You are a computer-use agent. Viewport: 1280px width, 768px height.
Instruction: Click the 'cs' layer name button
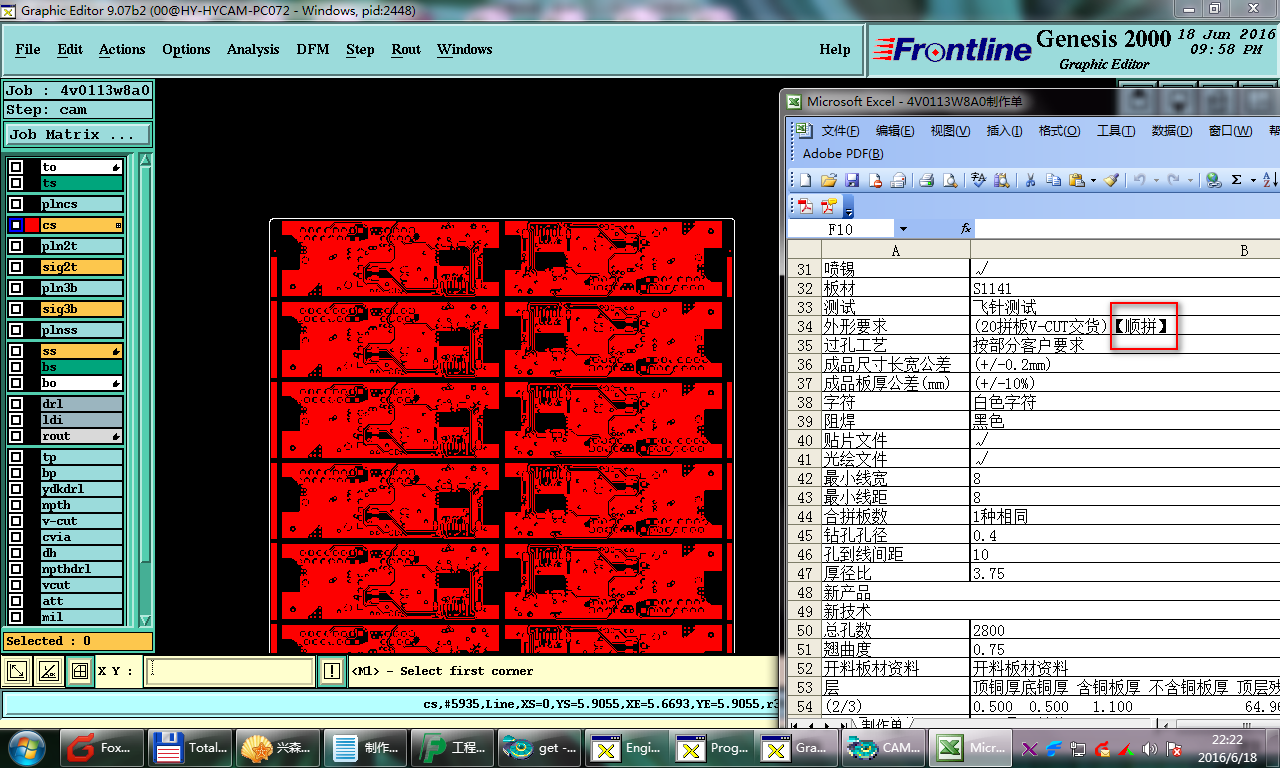82,225
